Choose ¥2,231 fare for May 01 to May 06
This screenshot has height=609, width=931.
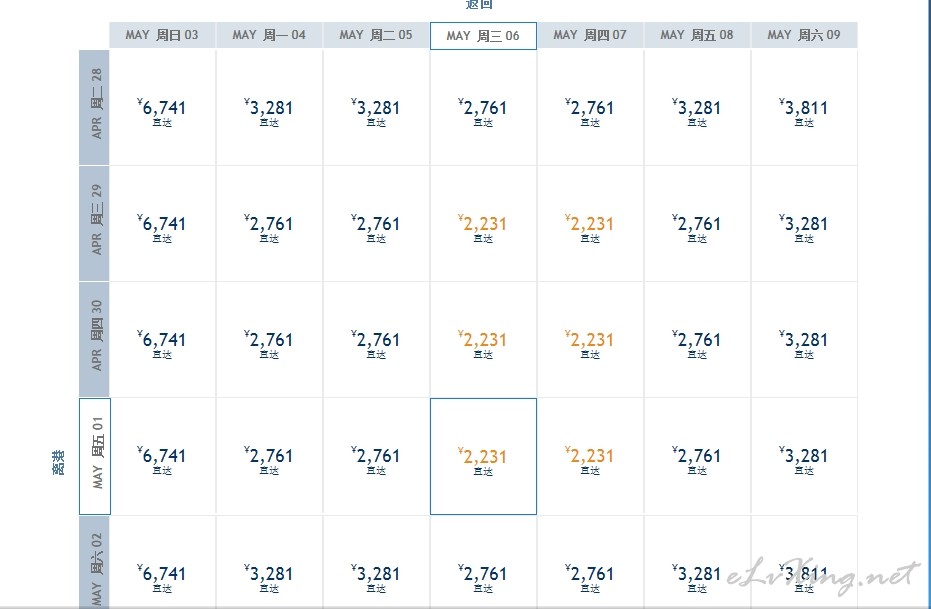coord(483,456)
